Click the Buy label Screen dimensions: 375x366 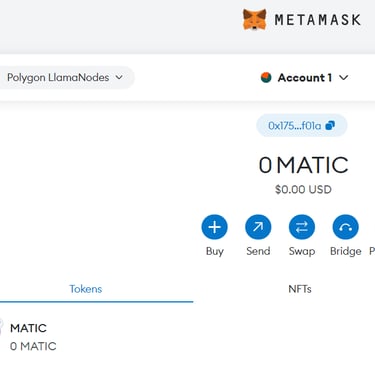point(215,251)
